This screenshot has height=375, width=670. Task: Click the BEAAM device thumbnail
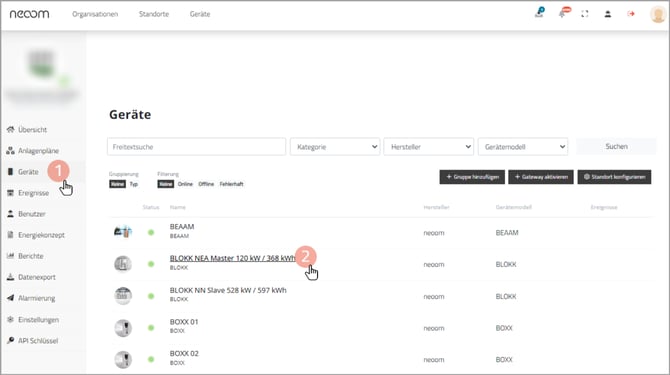pyautogui.click(x=123, y=232)
